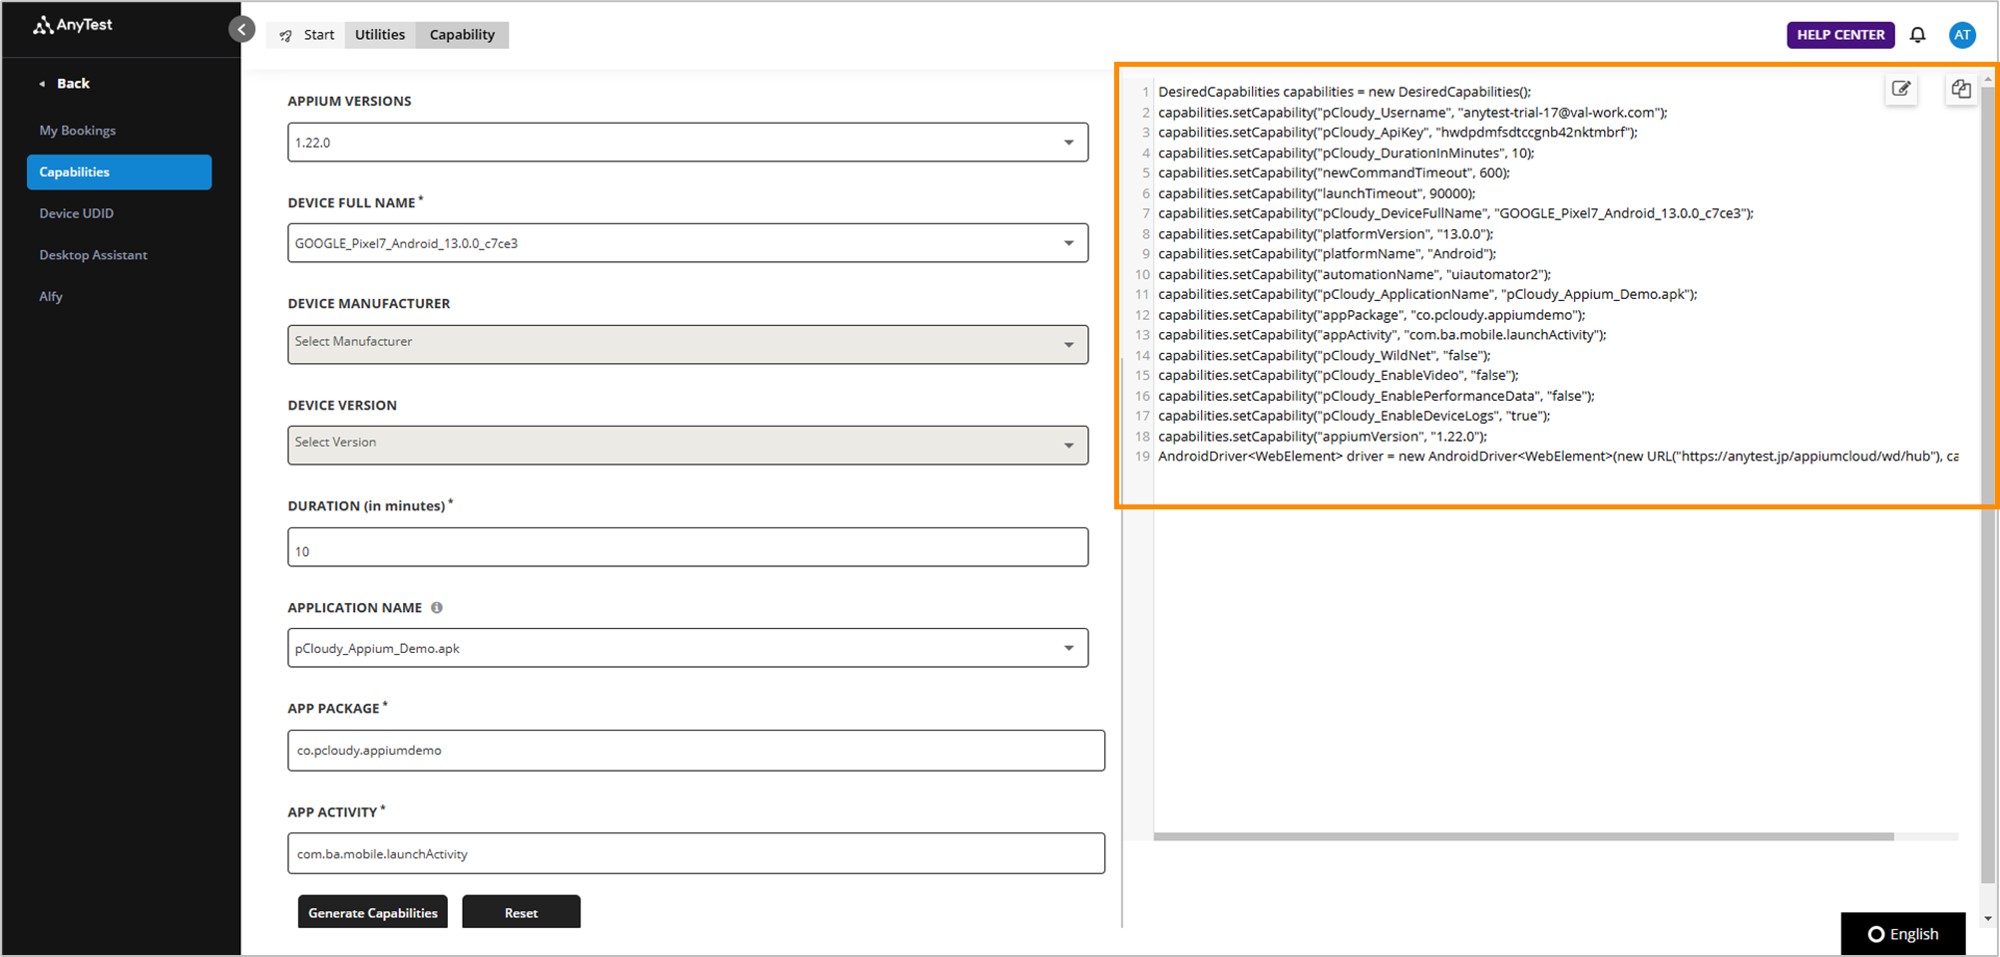Viewport: 2000px width, 957px height.
Task: Click the scroll down arrow at bottom right
Action: (x=1988, y=918)
